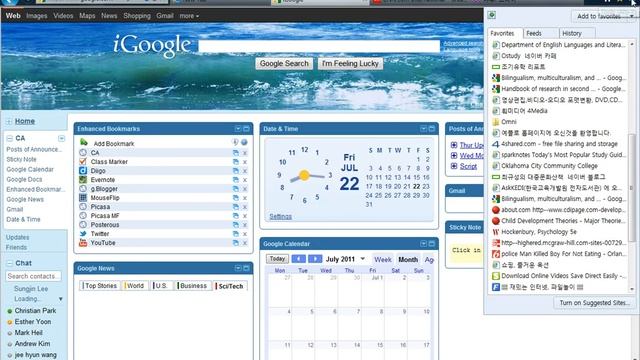Open Images in the Google top bar
640x360 pixels.
[x=37, y=16]
